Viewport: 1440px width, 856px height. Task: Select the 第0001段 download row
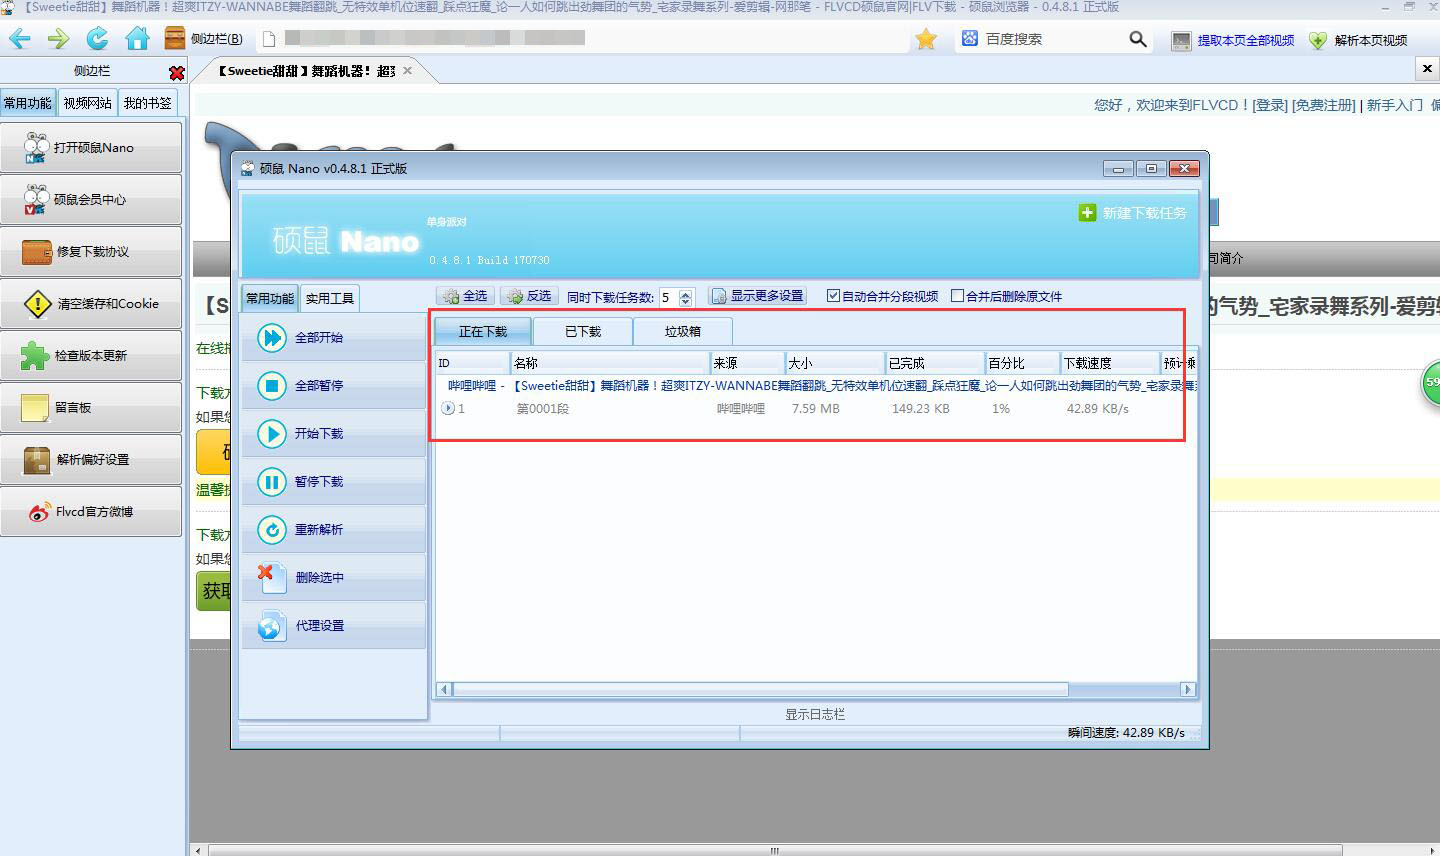click(816, 409)
